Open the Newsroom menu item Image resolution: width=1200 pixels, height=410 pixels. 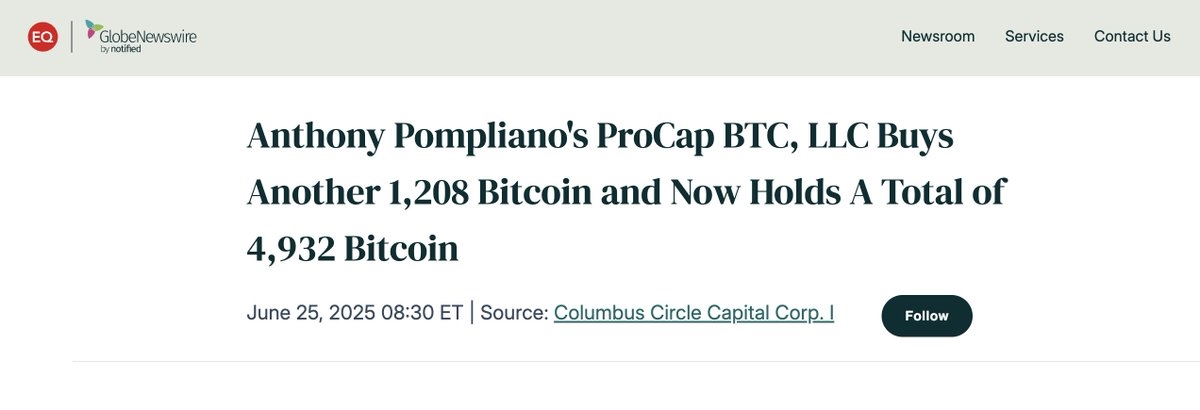[x=937, y=36]
